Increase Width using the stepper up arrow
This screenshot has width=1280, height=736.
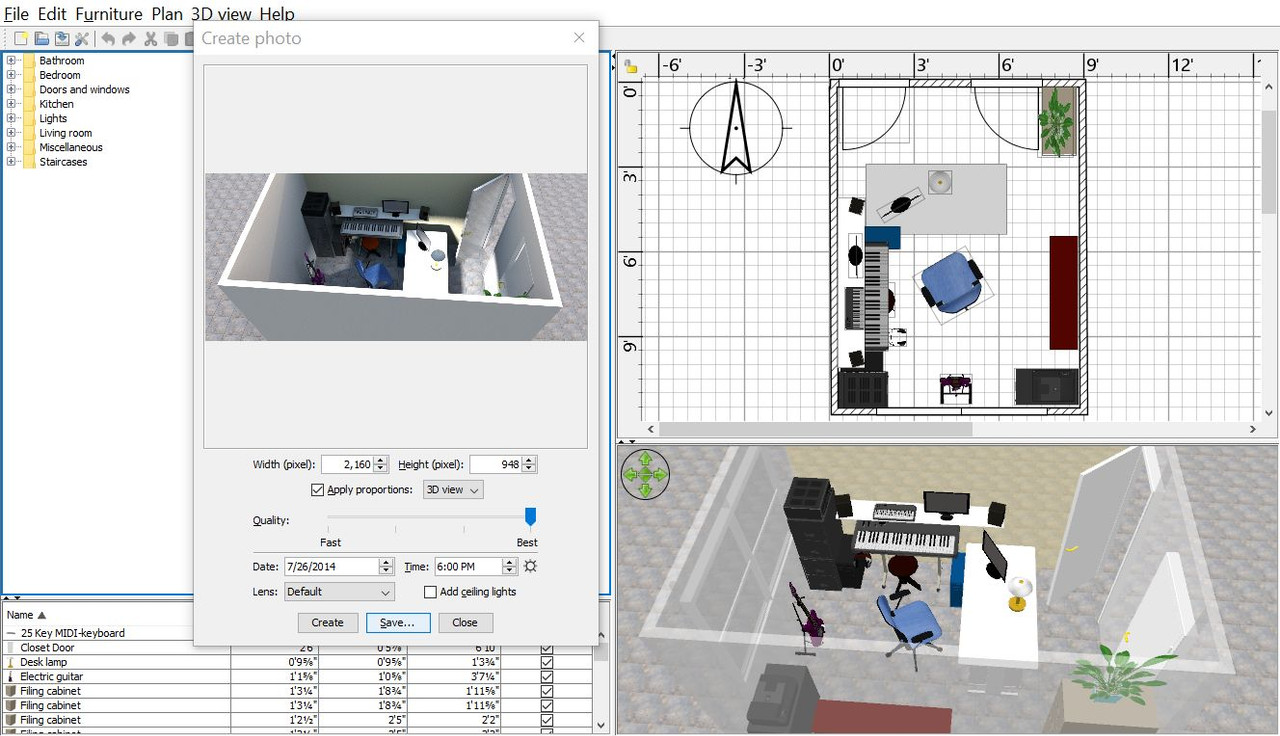381,460
